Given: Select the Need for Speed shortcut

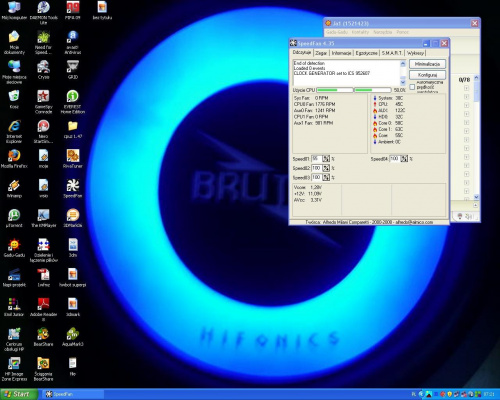Looking at the screenshot, I should point(43,42).
